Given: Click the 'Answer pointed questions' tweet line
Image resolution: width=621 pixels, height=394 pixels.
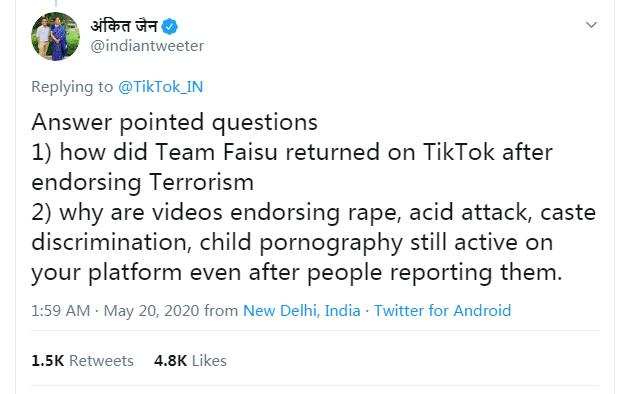Looking at the screenshot, I should pyautogui.click(x=174, y=122).
